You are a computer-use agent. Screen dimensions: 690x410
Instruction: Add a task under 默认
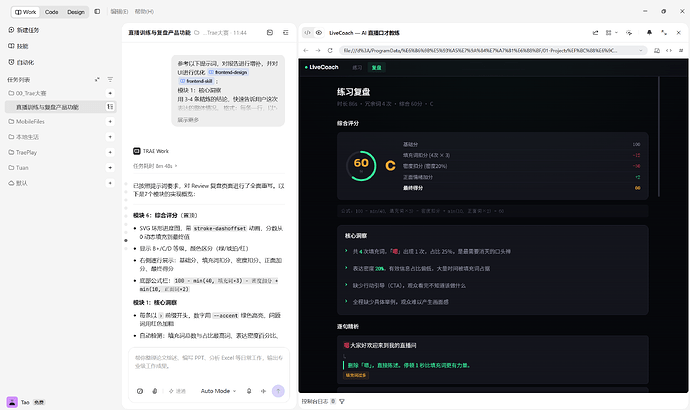[x=110, y=183]
